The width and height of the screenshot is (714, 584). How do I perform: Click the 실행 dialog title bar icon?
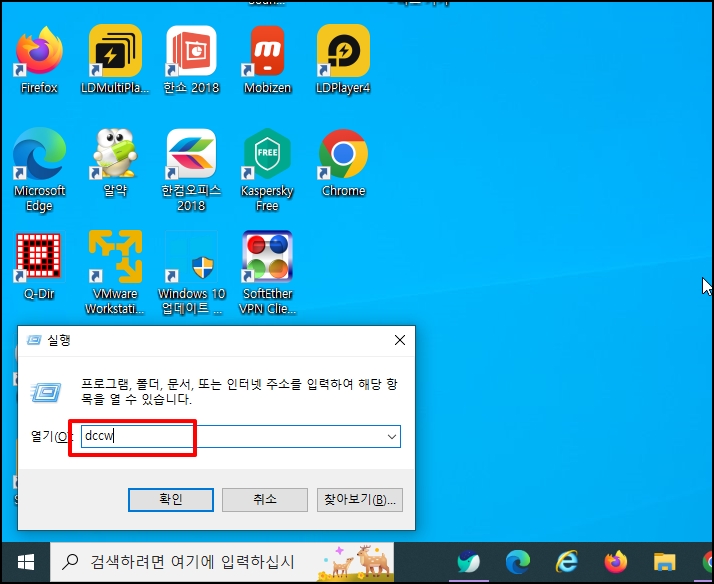(34, 340)
